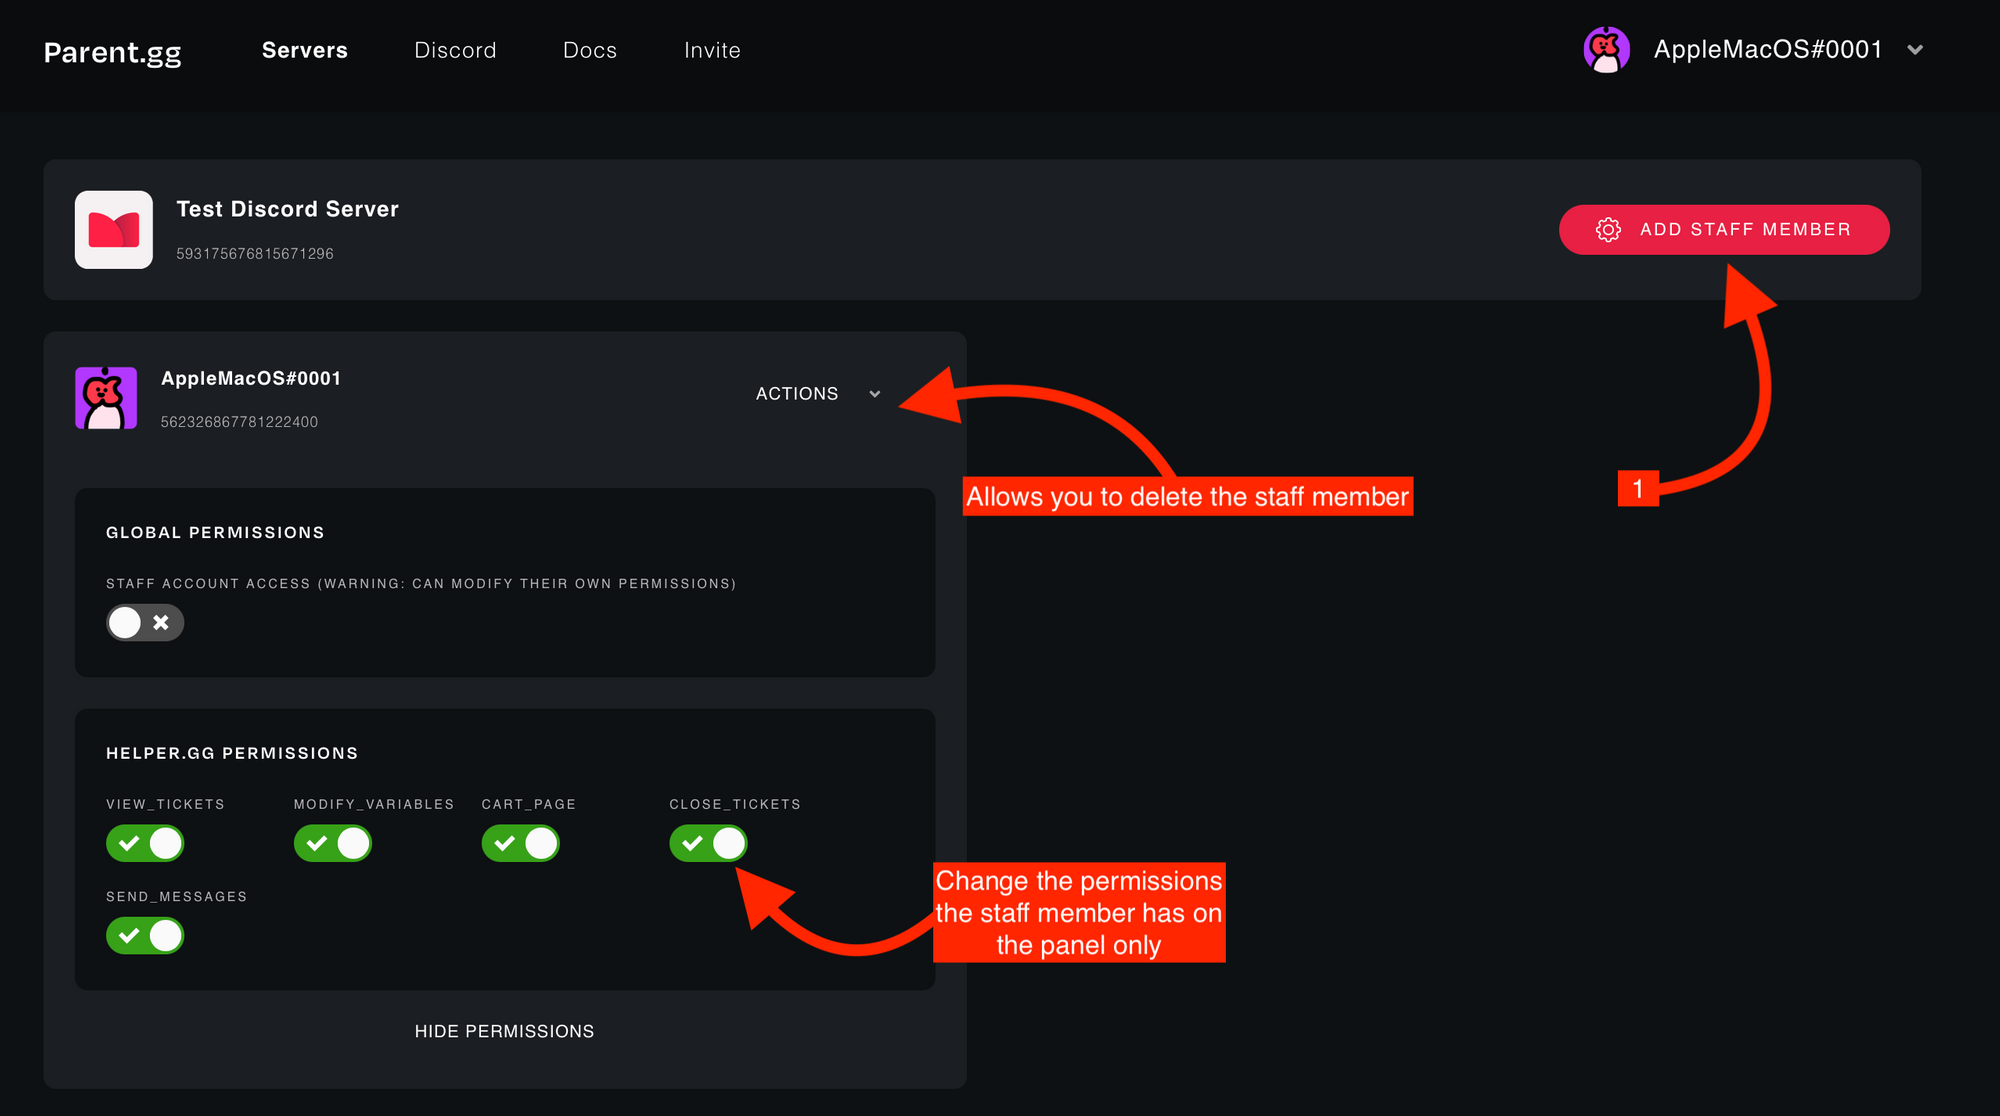Click the Parent.gg logo
The image size is (2000, 1116).
click(112, 52)
